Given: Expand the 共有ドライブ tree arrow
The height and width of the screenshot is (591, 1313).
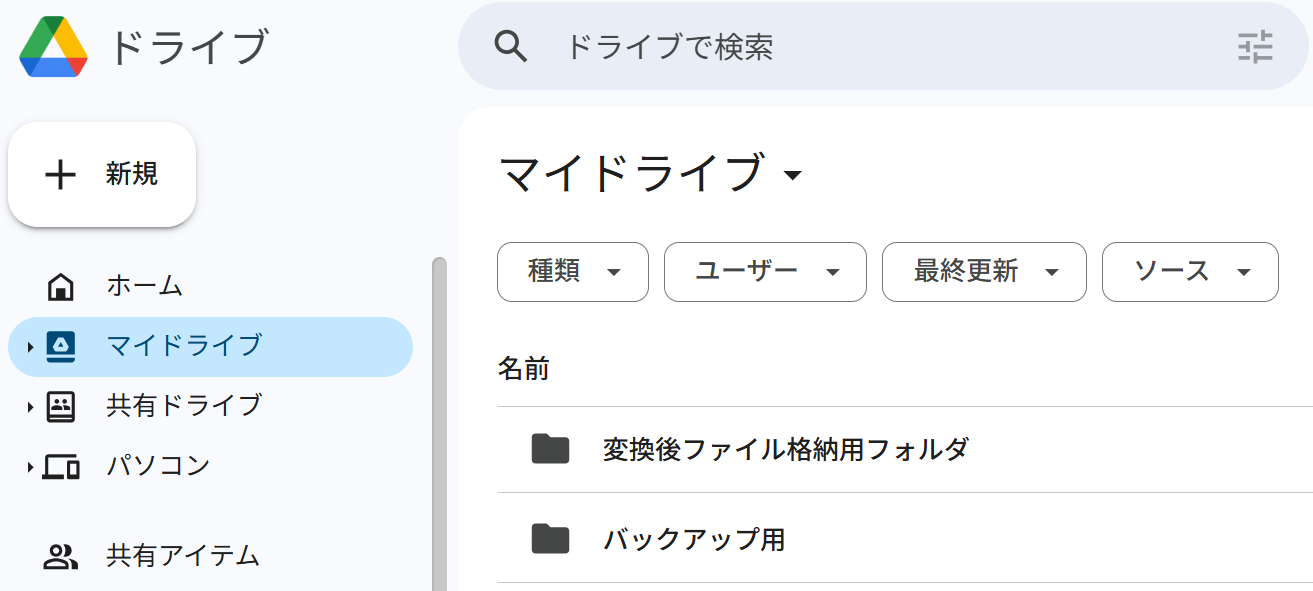Looking at the screenshot, I should (30, 407).
